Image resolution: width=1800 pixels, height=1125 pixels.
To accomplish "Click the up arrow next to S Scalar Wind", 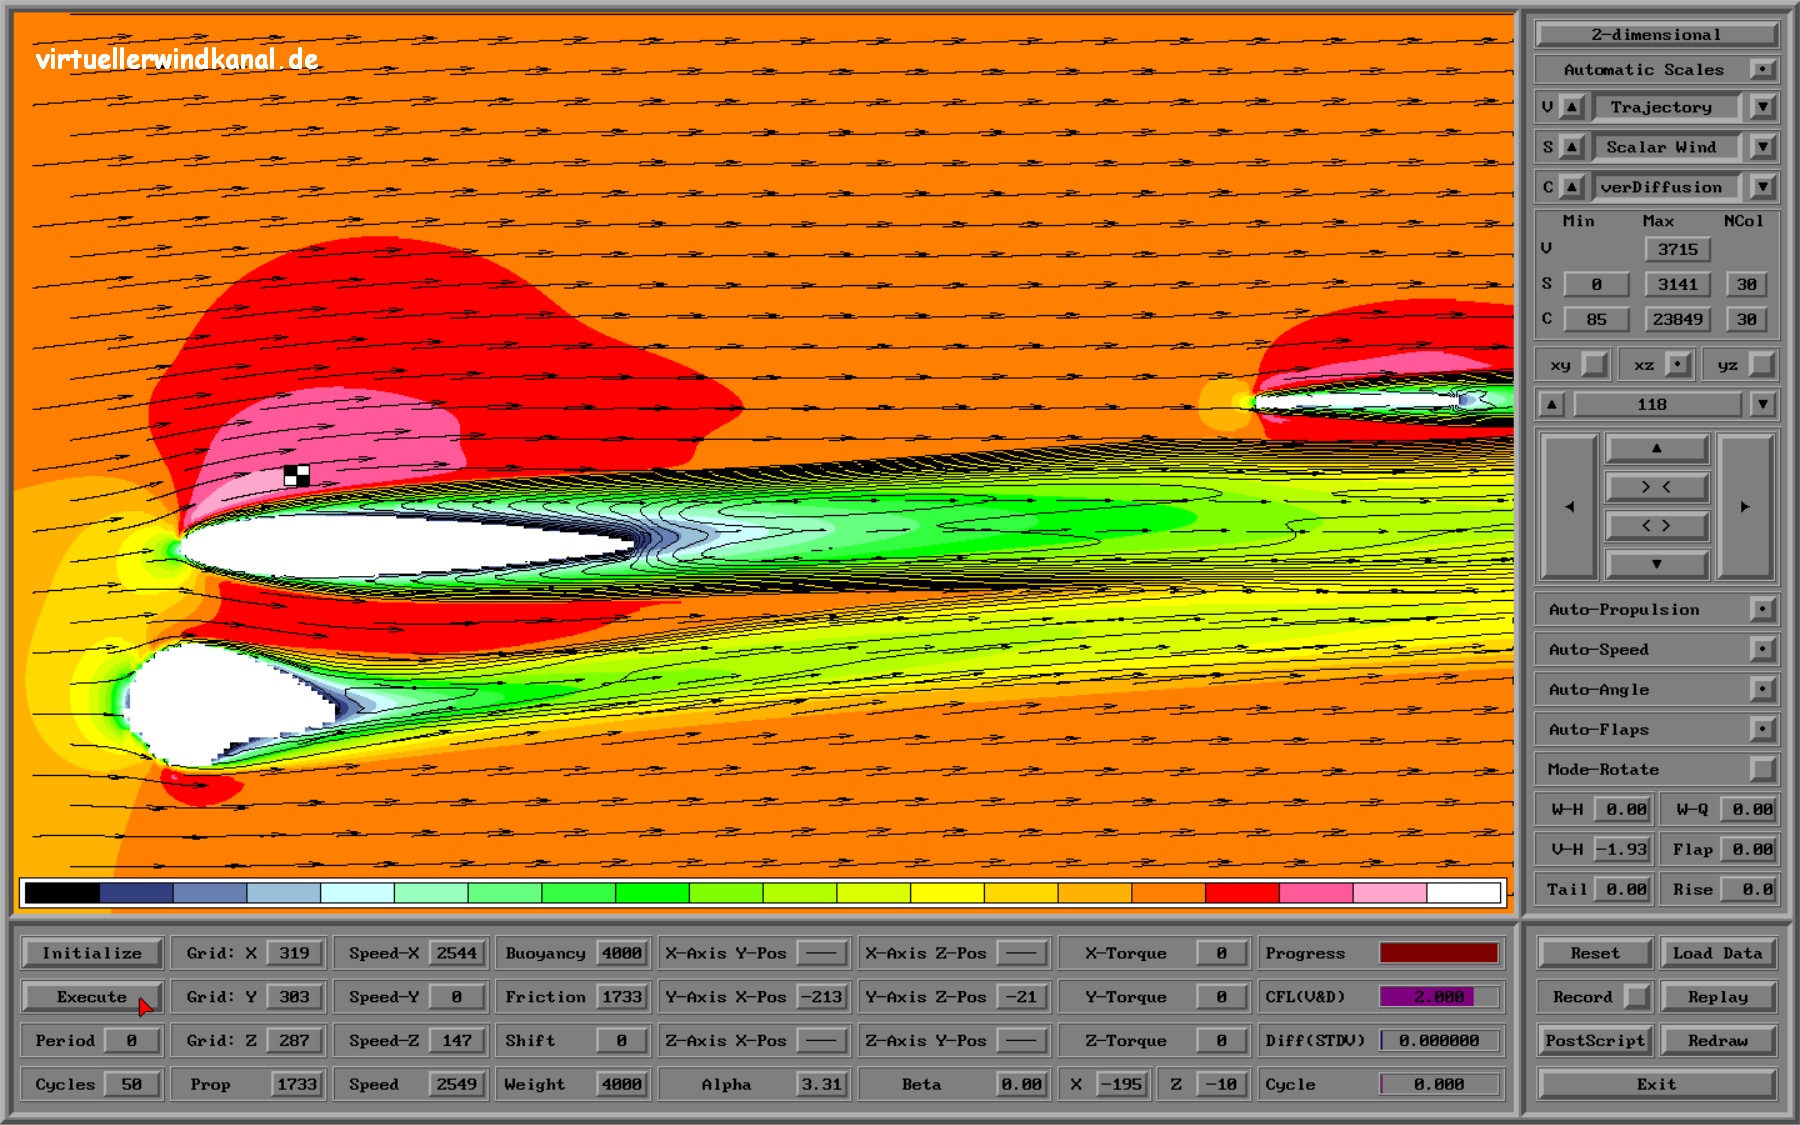I will tap(1572, 147).
